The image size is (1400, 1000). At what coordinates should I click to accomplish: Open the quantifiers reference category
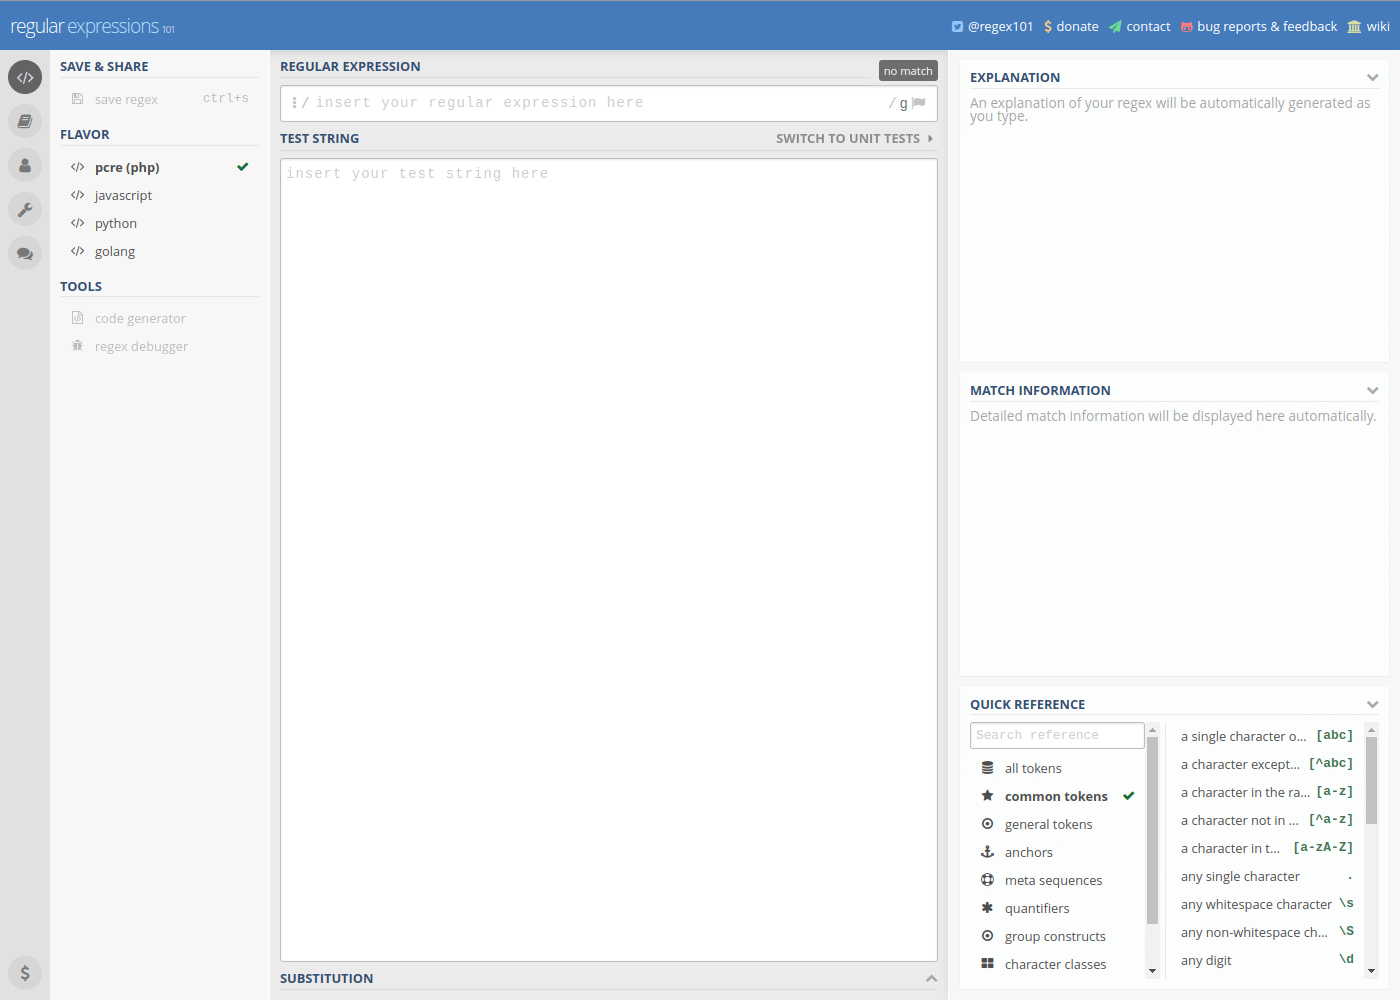[1036, 909]
